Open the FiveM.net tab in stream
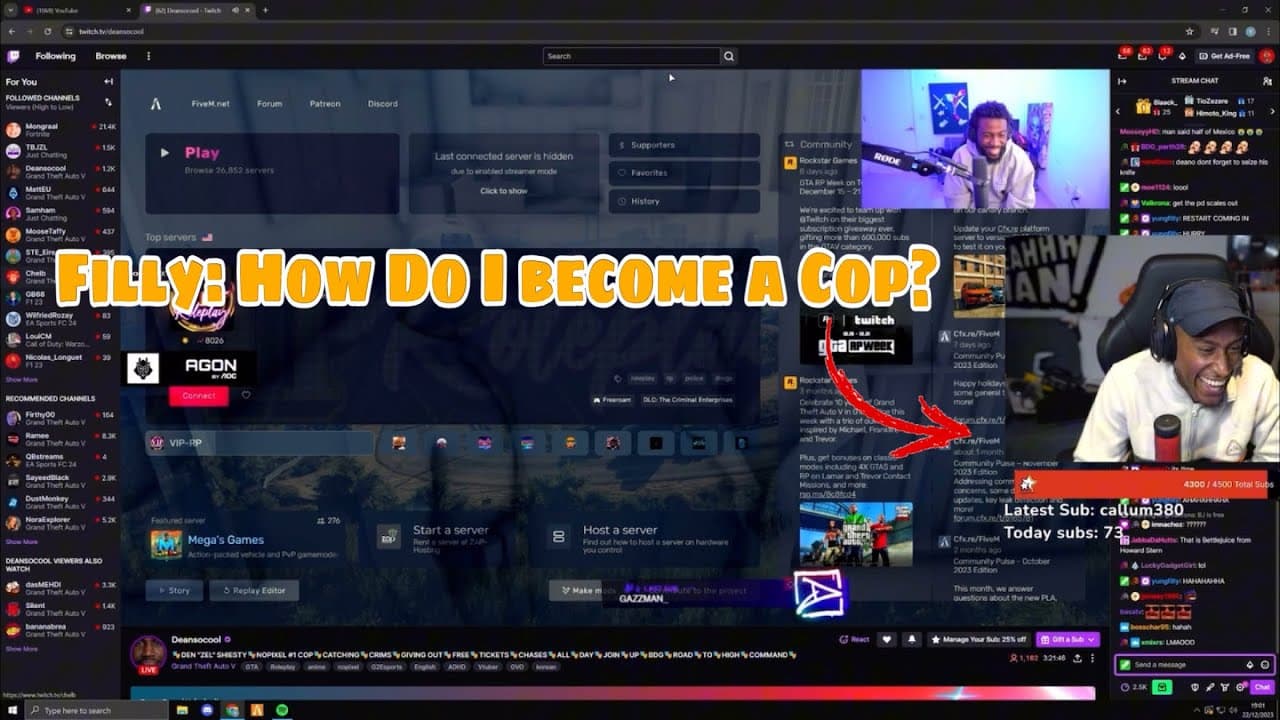The image size is (1280, 720). point(210,103)
